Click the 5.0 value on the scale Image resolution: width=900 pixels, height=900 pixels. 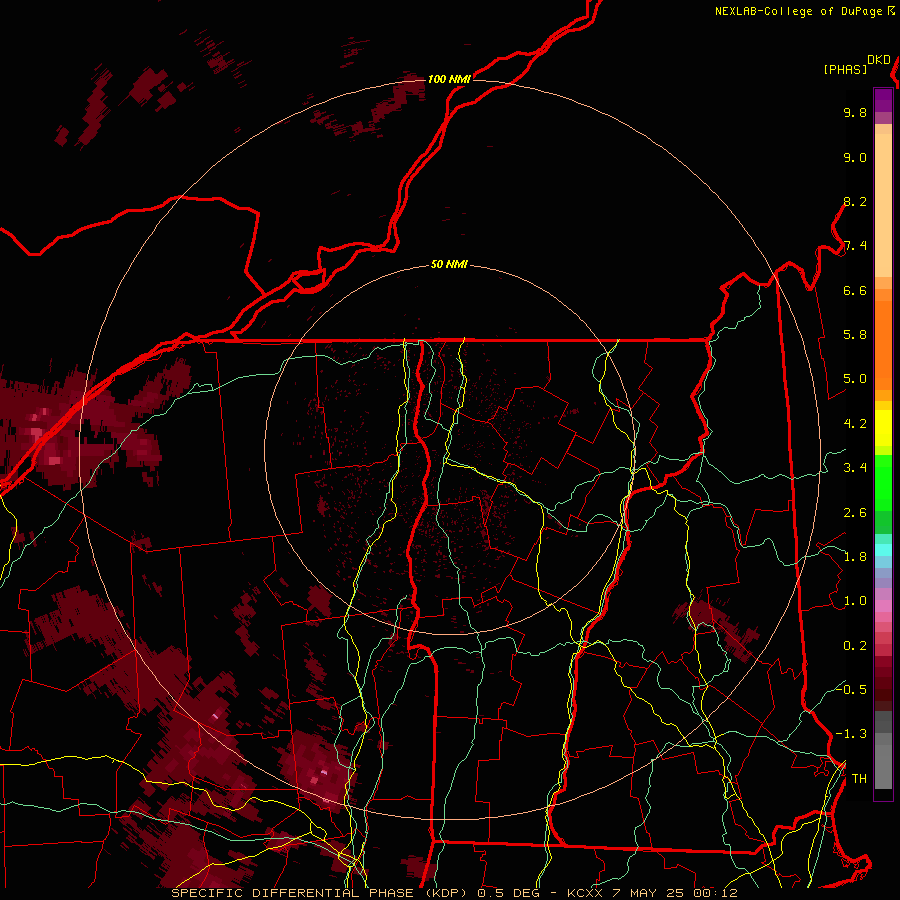[855, 379]
